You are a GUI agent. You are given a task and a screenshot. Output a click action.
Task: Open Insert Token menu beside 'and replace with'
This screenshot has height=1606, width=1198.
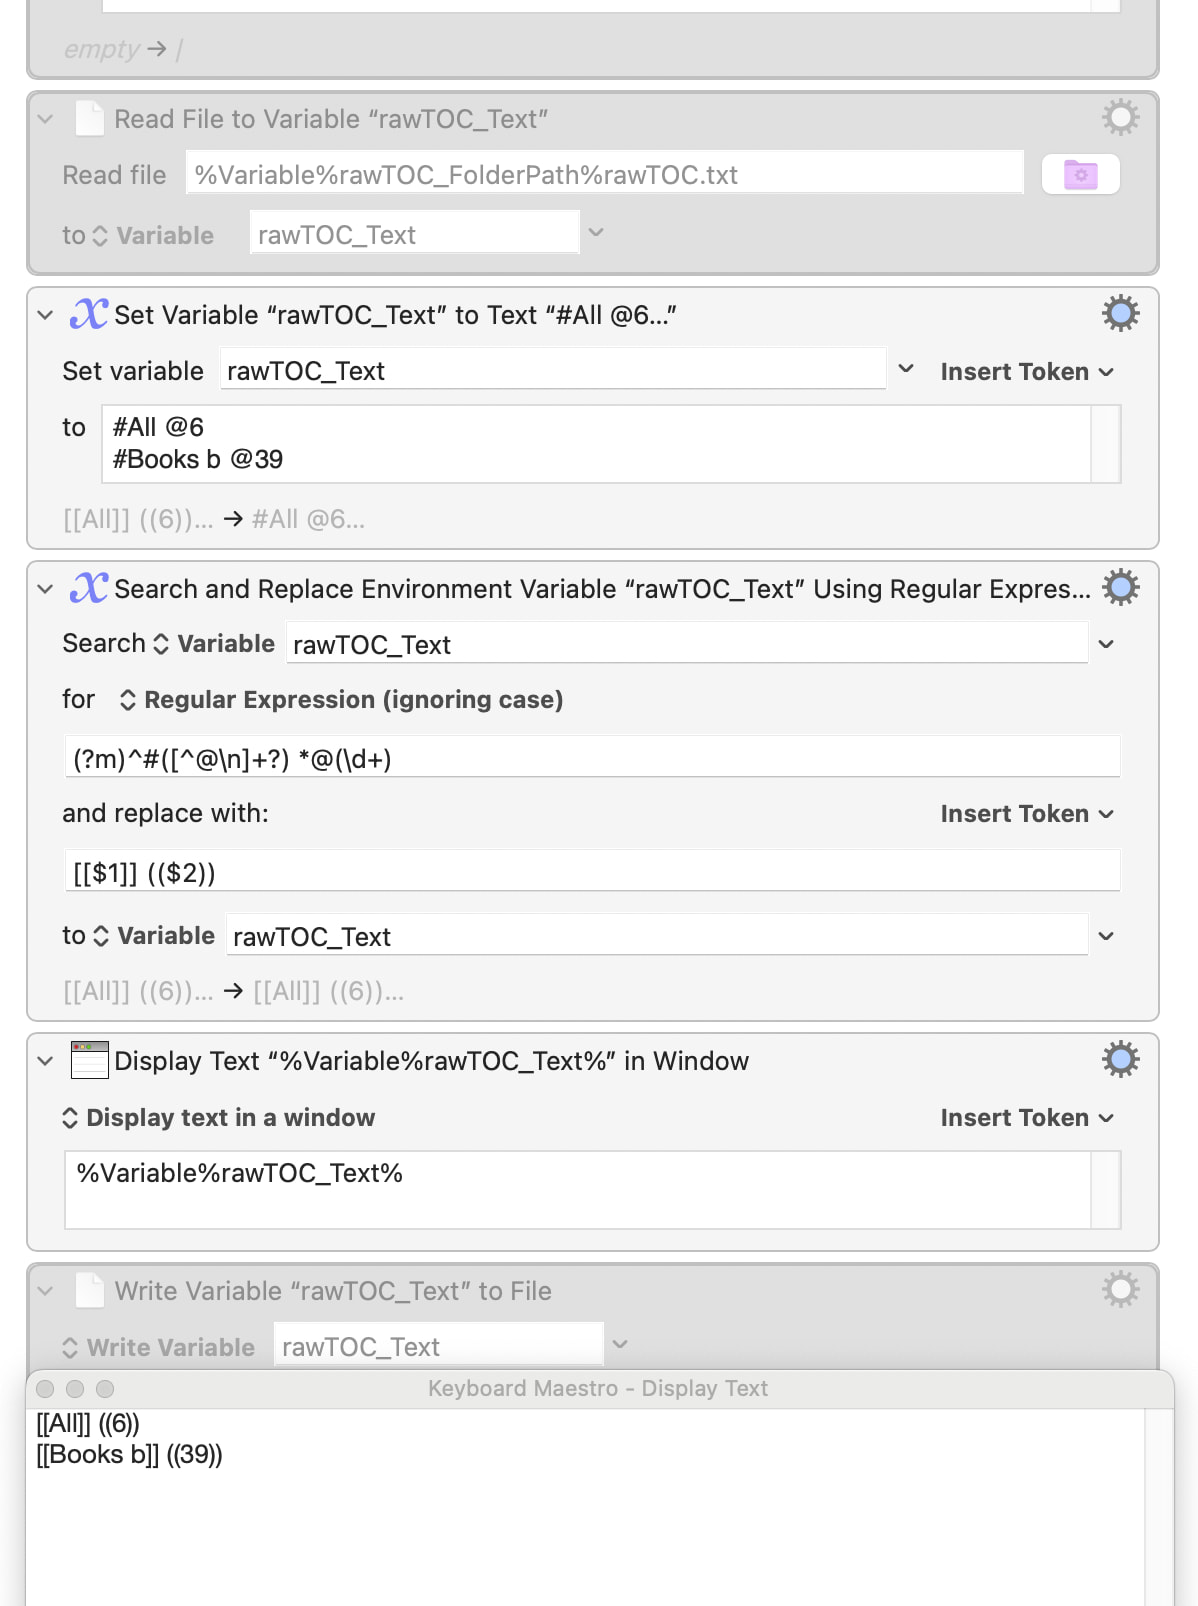pos(1026,814)
